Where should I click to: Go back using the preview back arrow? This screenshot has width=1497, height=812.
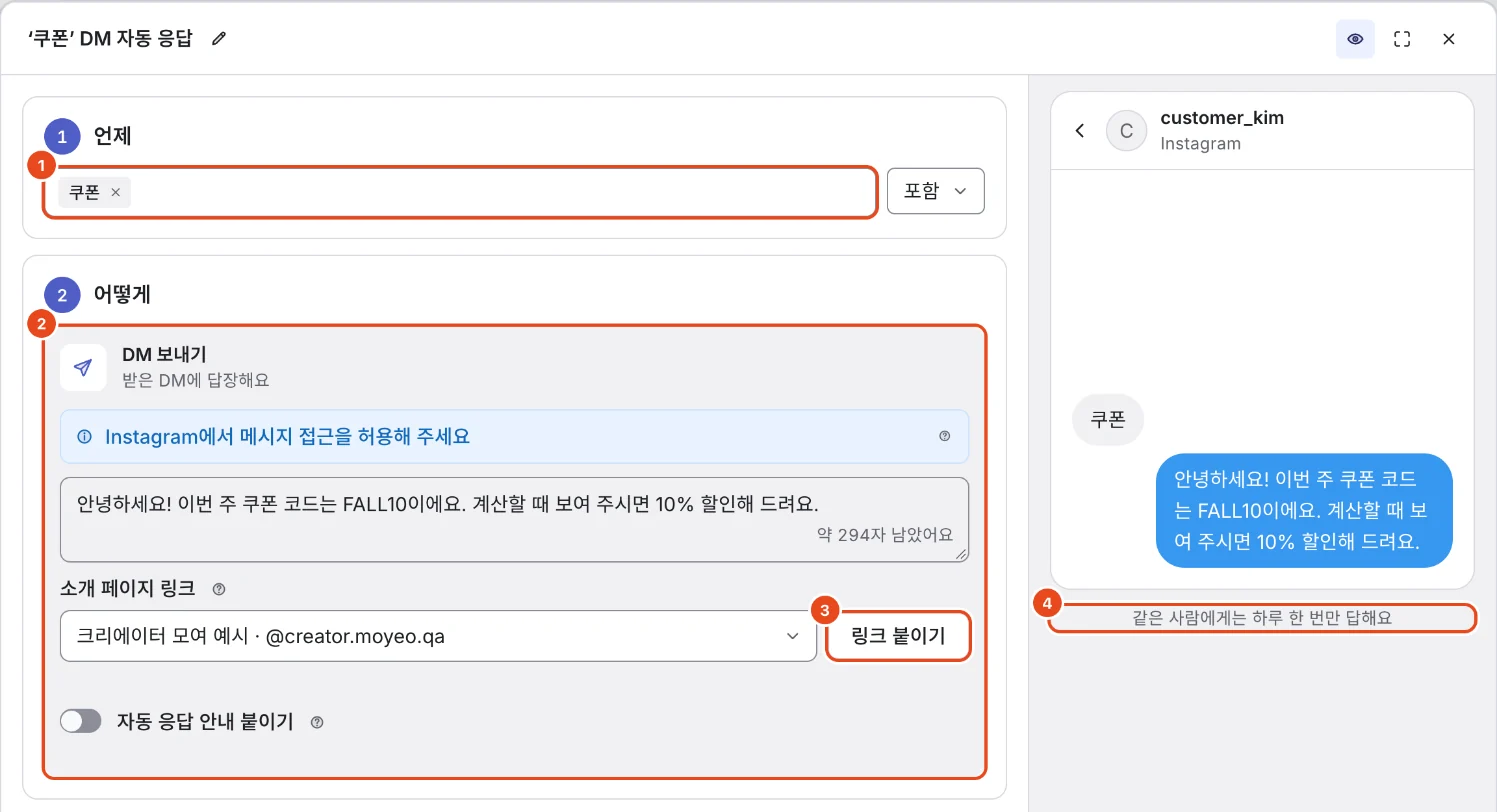pos(1080,131)
